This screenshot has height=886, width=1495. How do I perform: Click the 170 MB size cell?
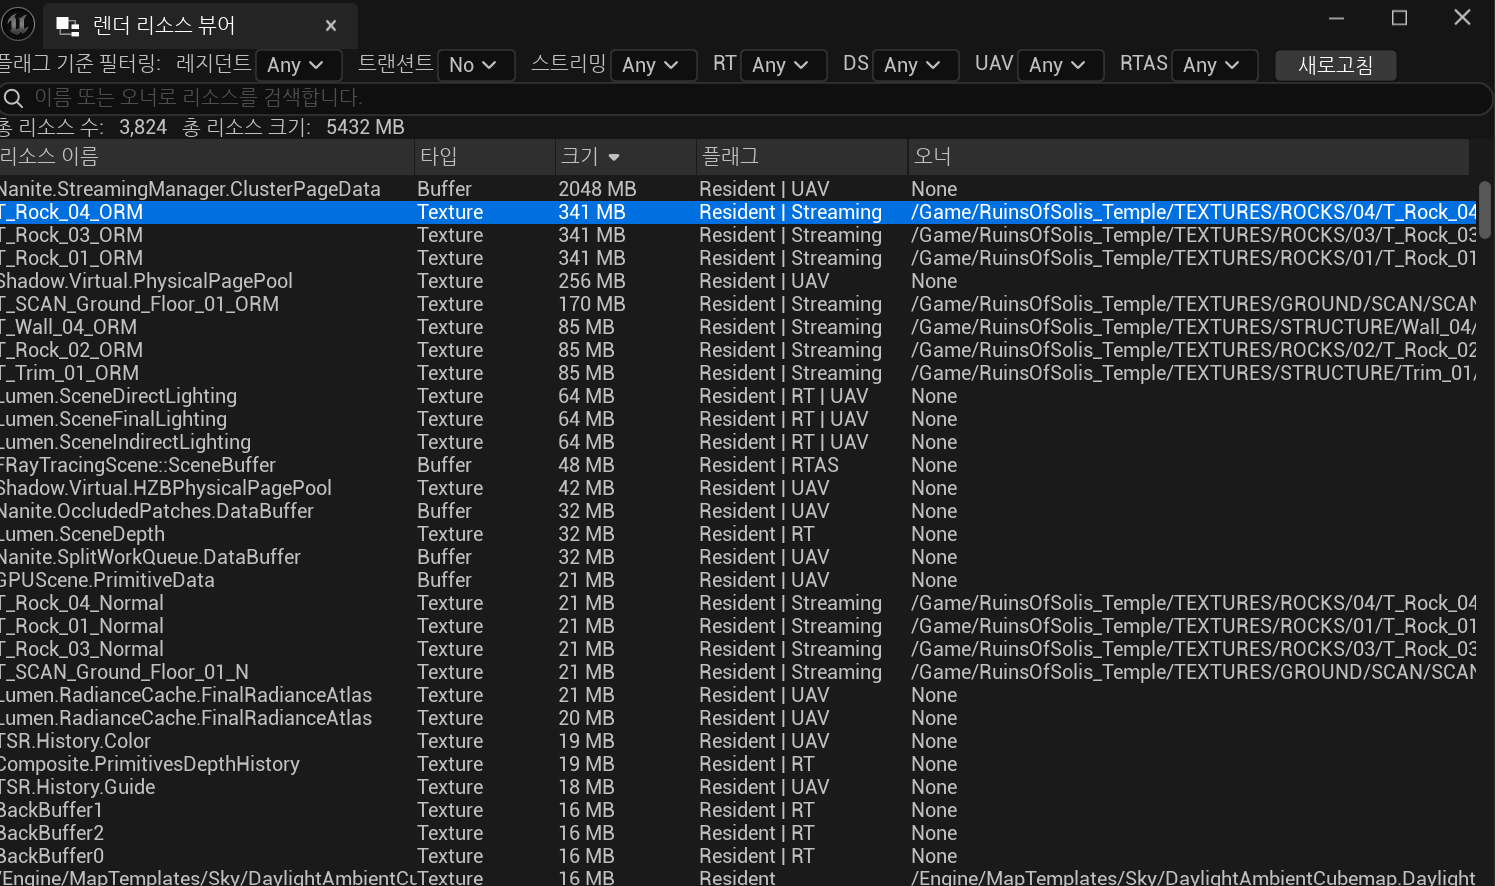tap(592, 304)
